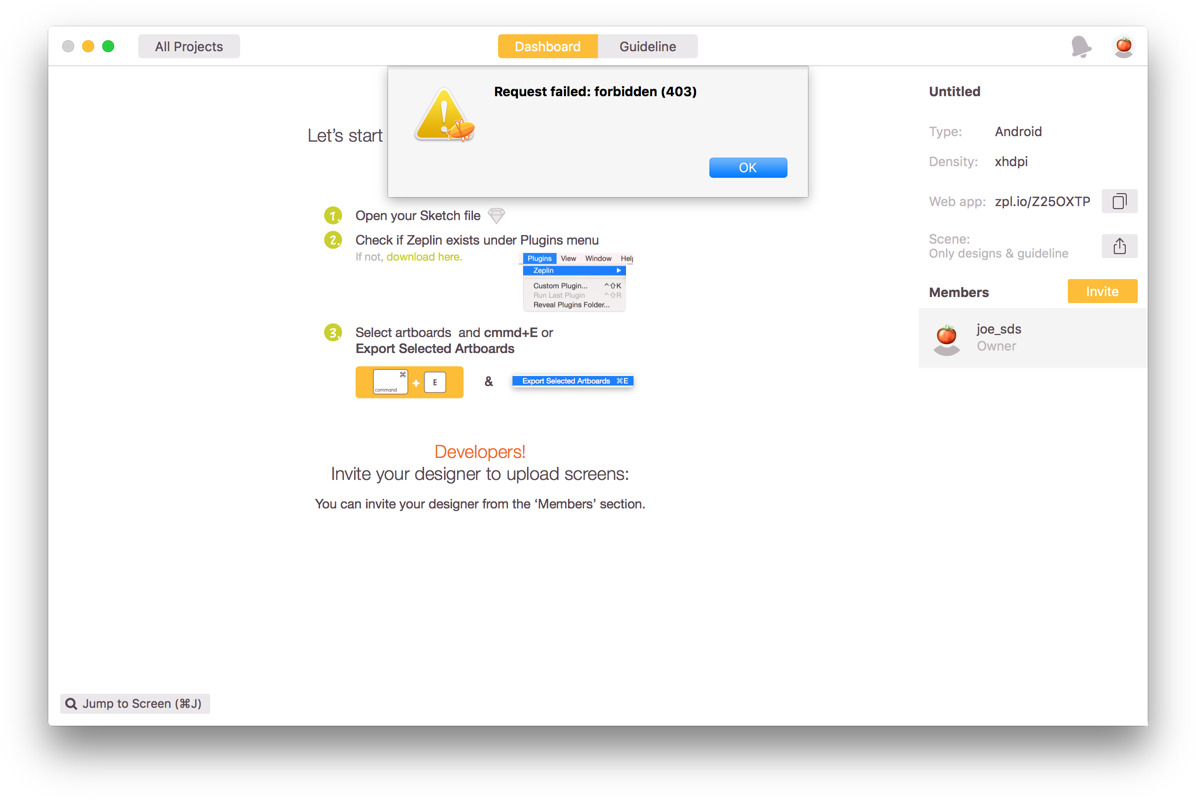Viewport: 1196px width, 800px height.
Task: Follow the 'download here' link
Action: coord(424,257)
